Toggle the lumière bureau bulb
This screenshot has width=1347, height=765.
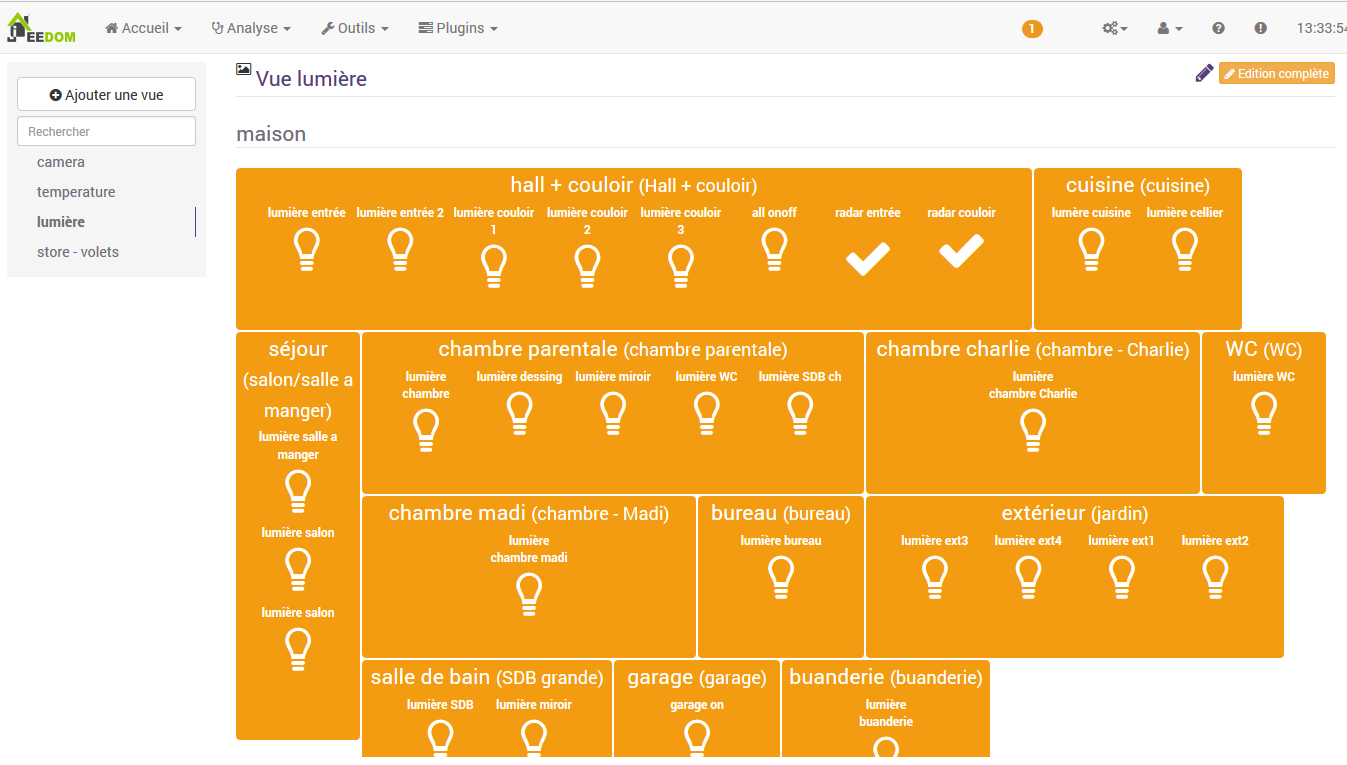tap(781, 577)
